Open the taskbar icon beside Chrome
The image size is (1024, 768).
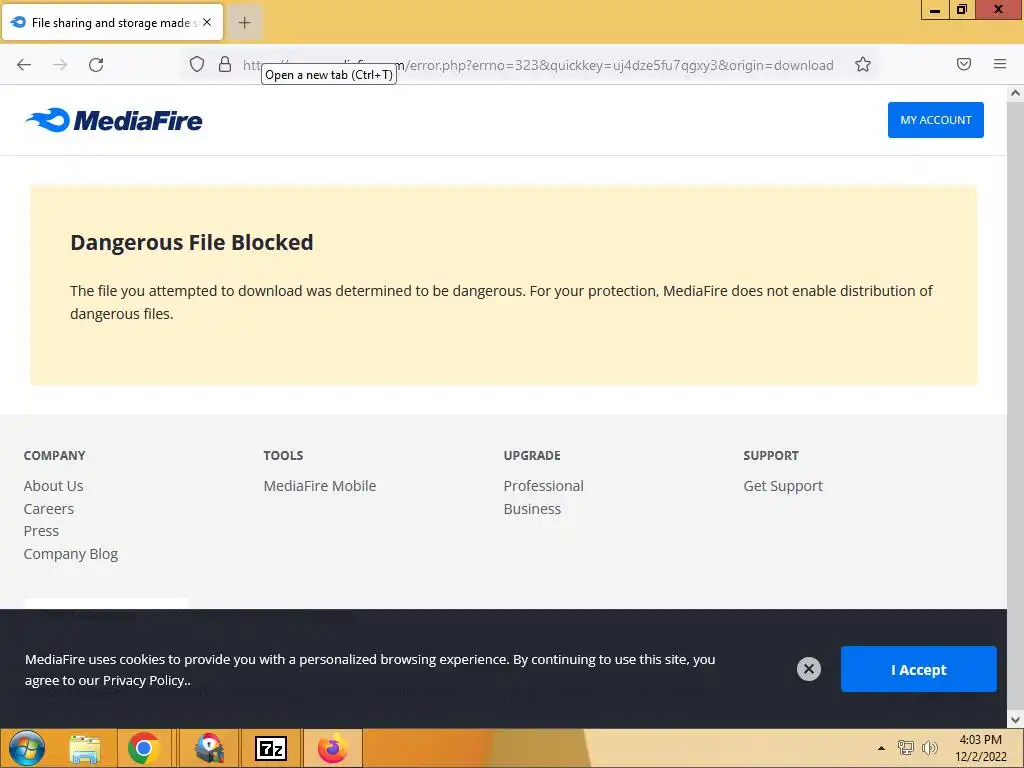[x=209, y=748]
